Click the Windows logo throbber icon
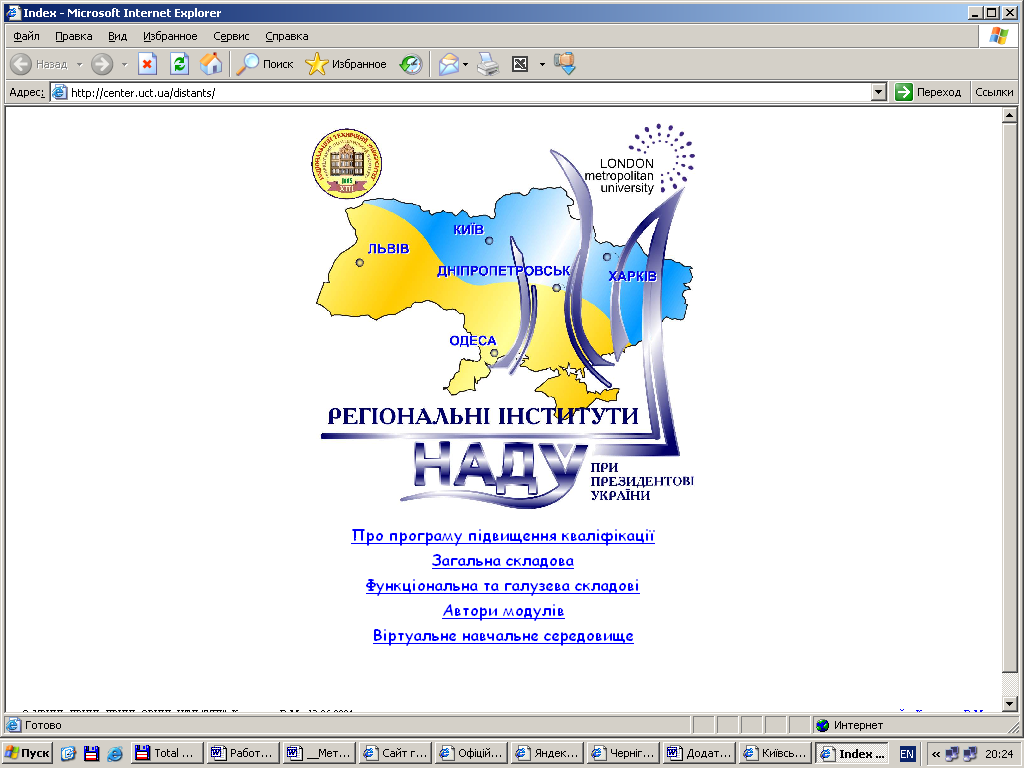 (999, 36)
